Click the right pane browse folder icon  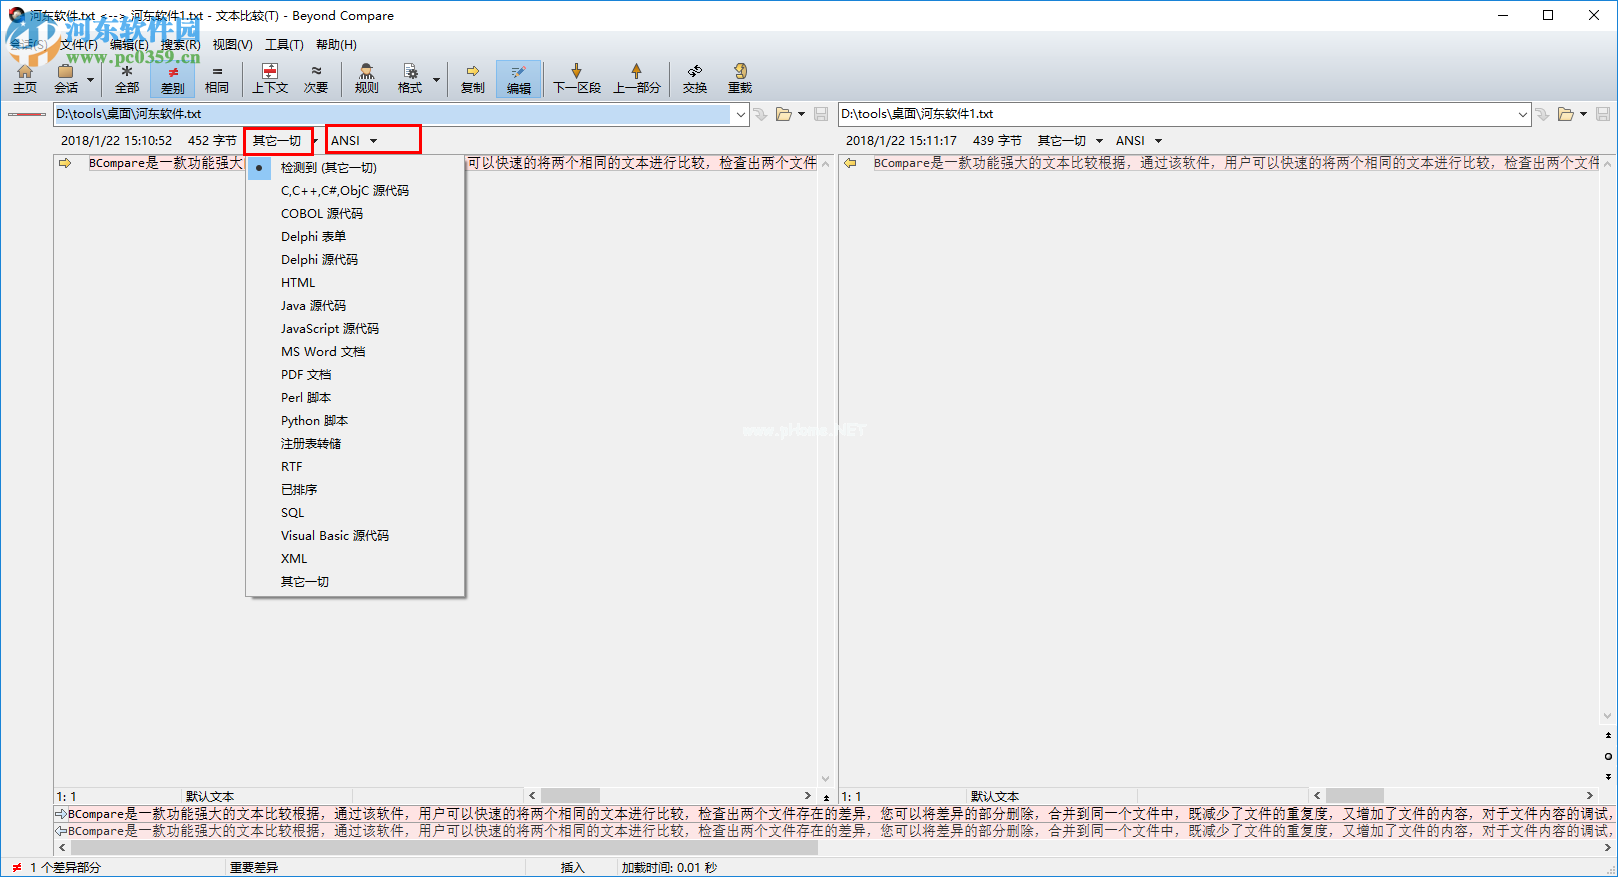pos(1566,114)
